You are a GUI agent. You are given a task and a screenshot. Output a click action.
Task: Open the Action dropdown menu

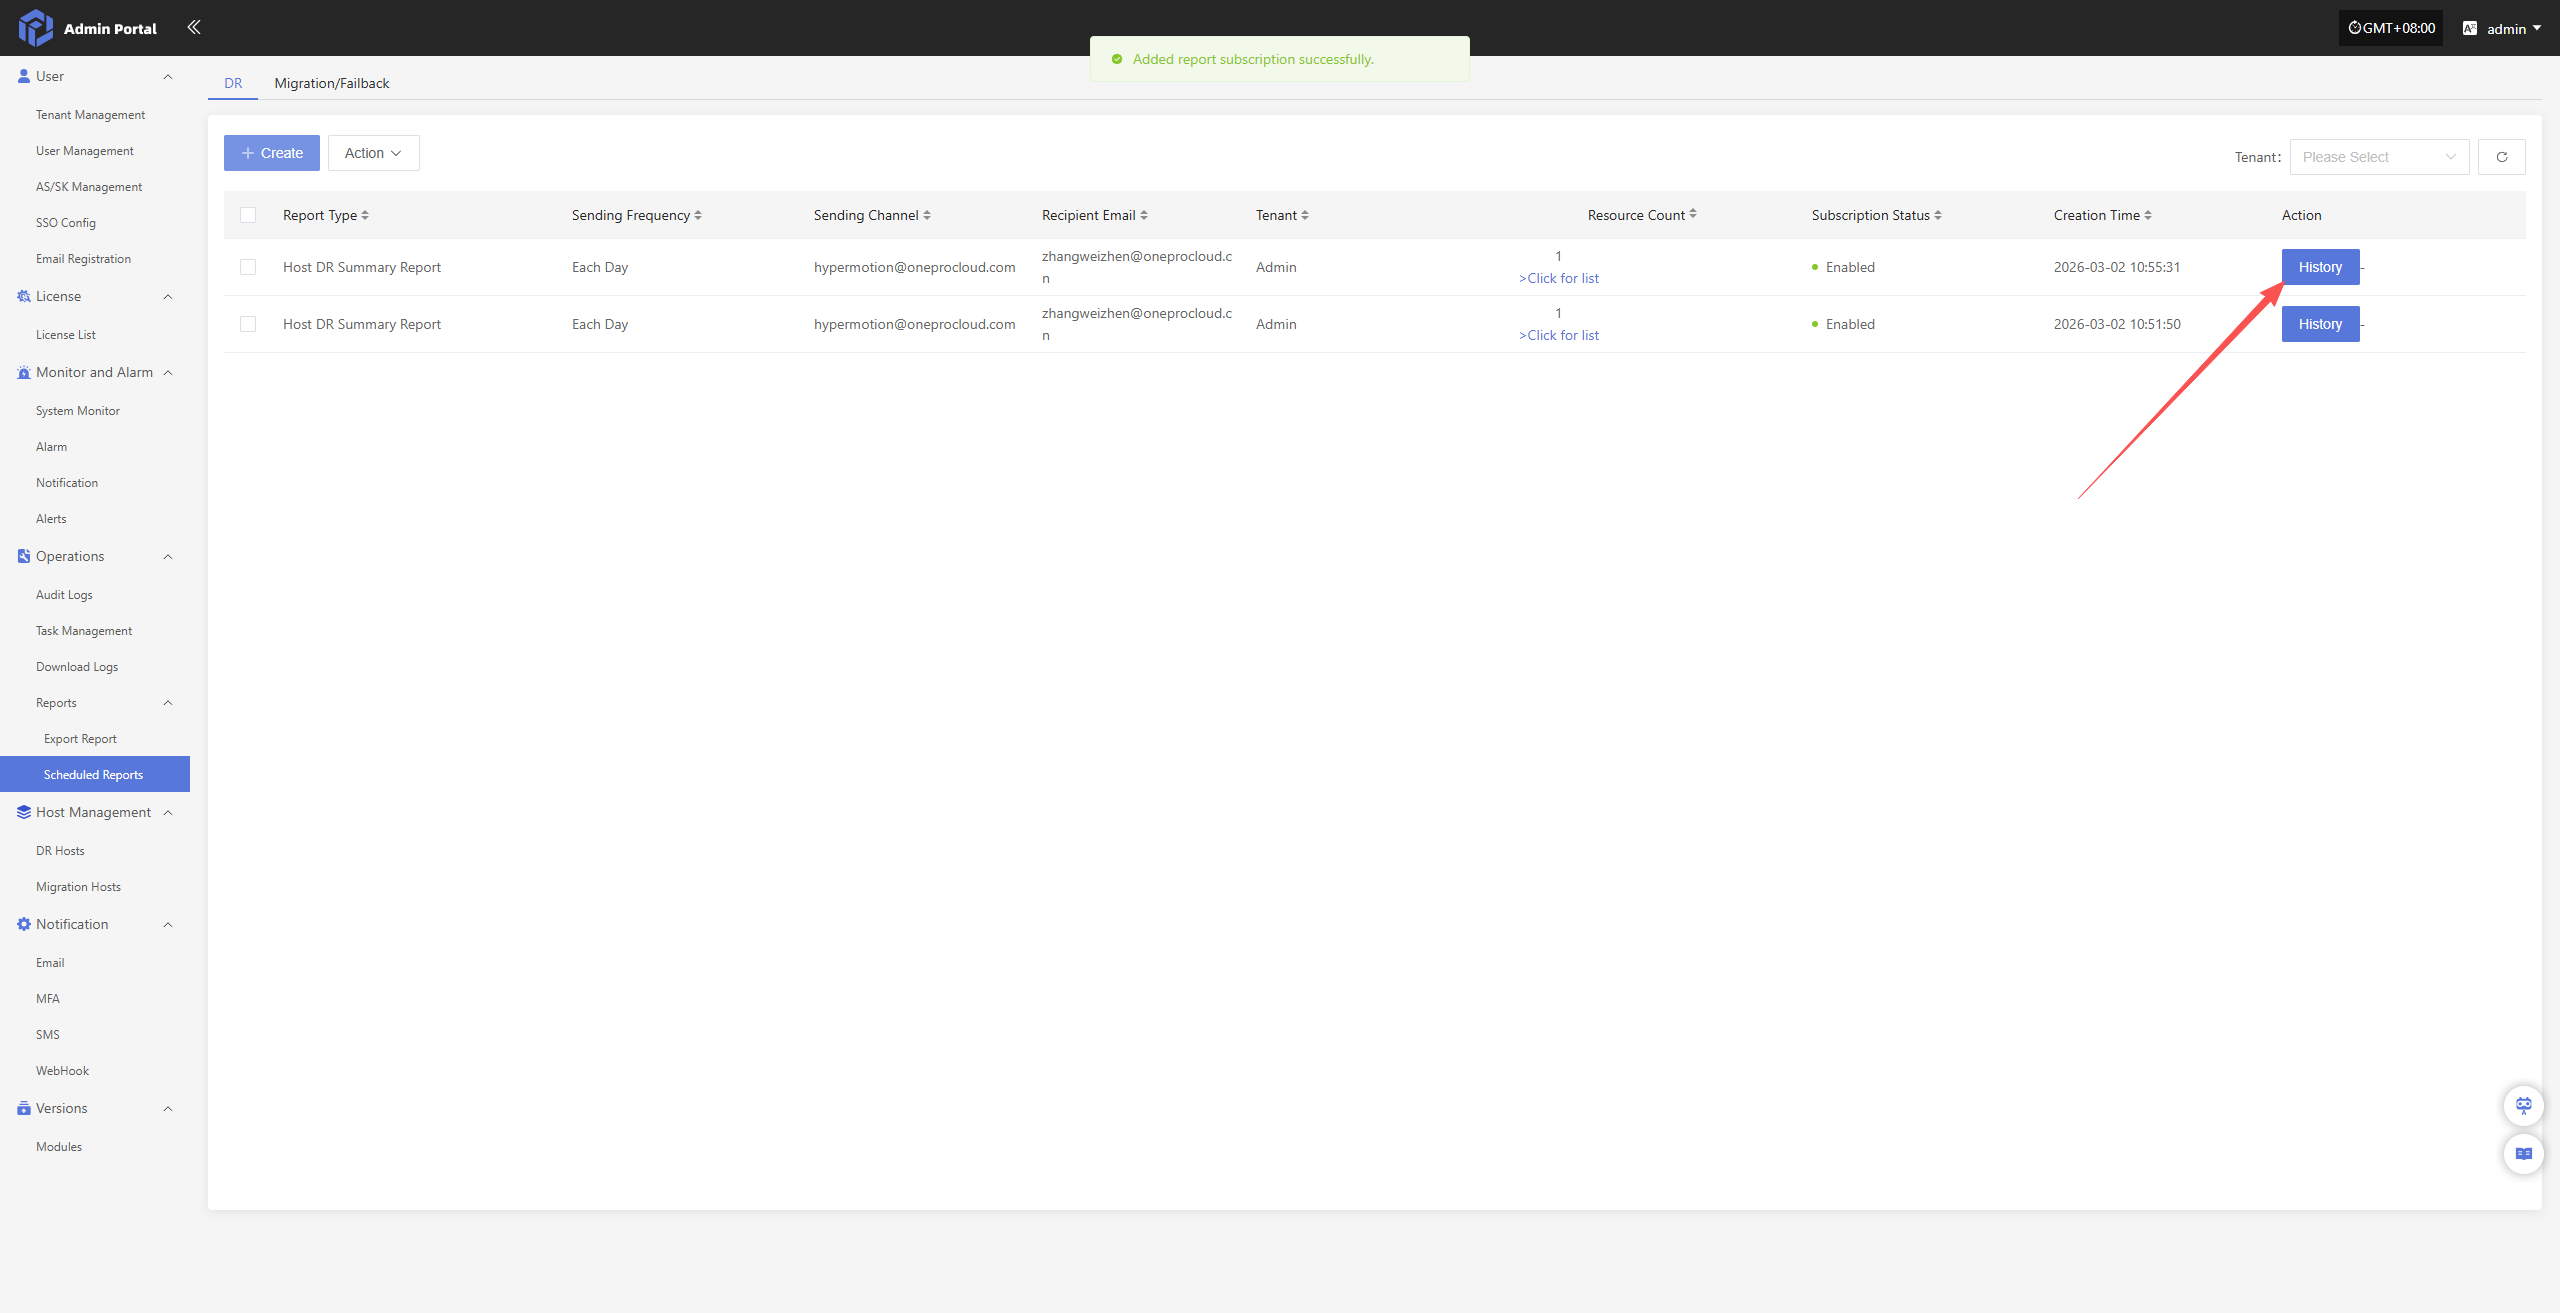point(373,153)
